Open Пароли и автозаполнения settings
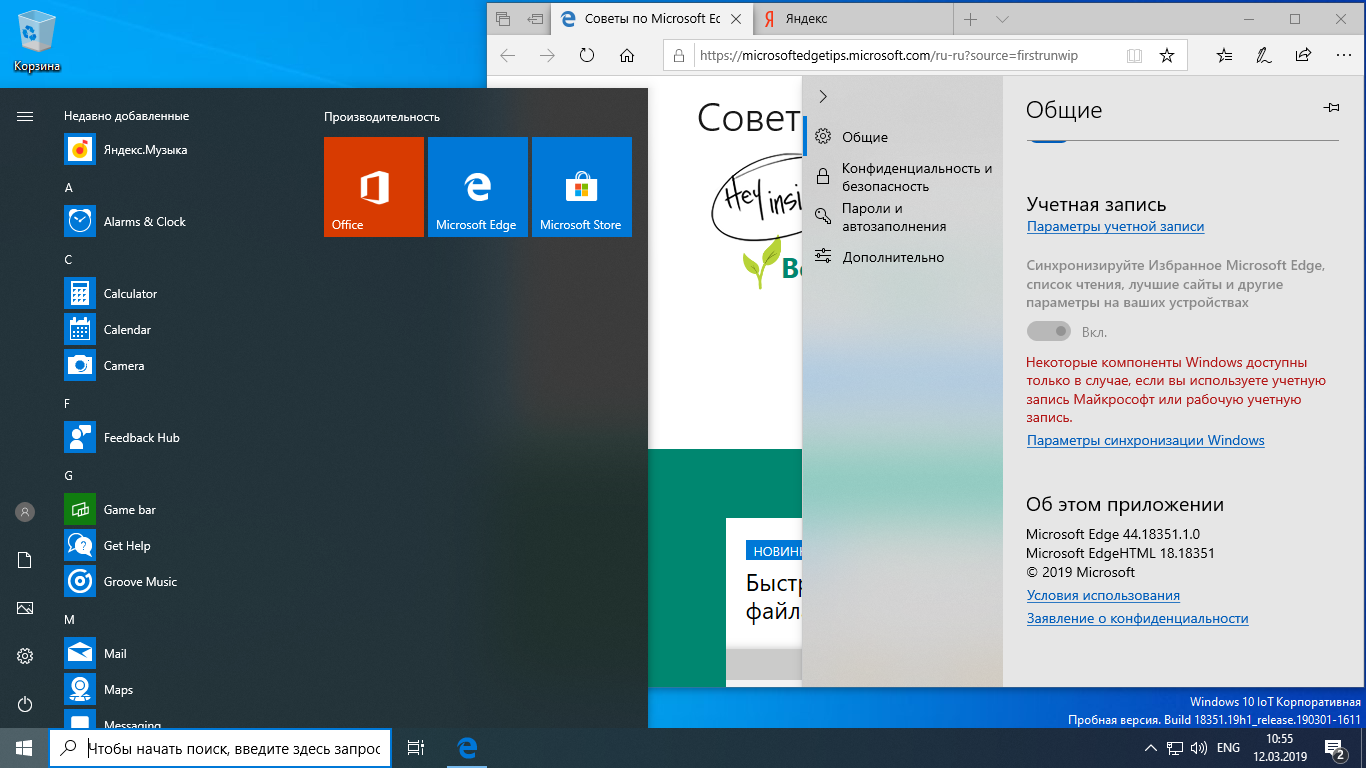The width and height of the screenshot is (1366, 768). pyautogui.click(x=902, y=217)
